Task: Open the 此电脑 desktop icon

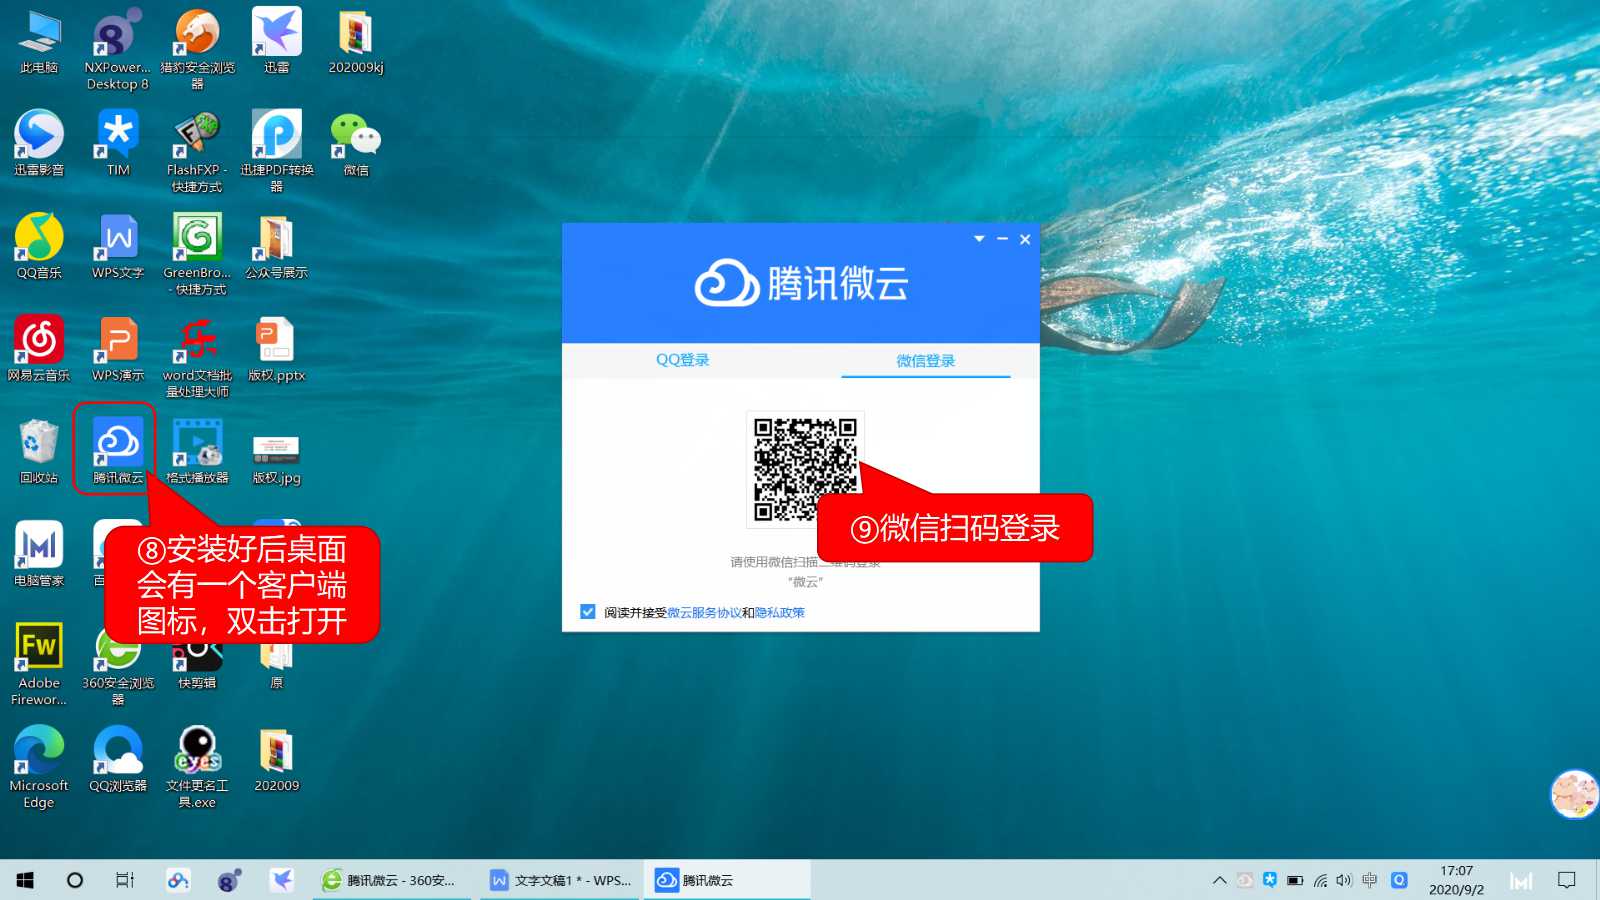Action: [x=39, y=42]
